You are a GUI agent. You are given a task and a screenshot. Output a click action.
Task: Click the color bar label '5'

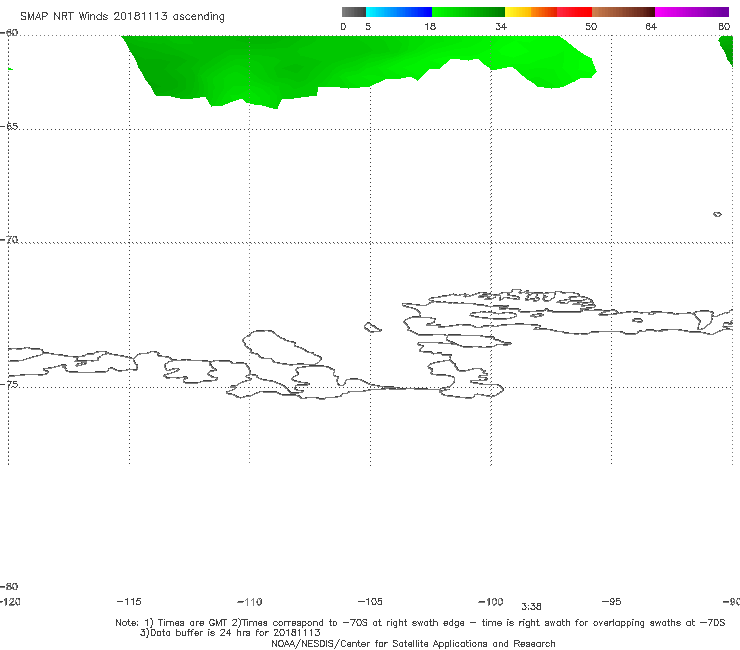pyautogui.click(x=368, y=26)
